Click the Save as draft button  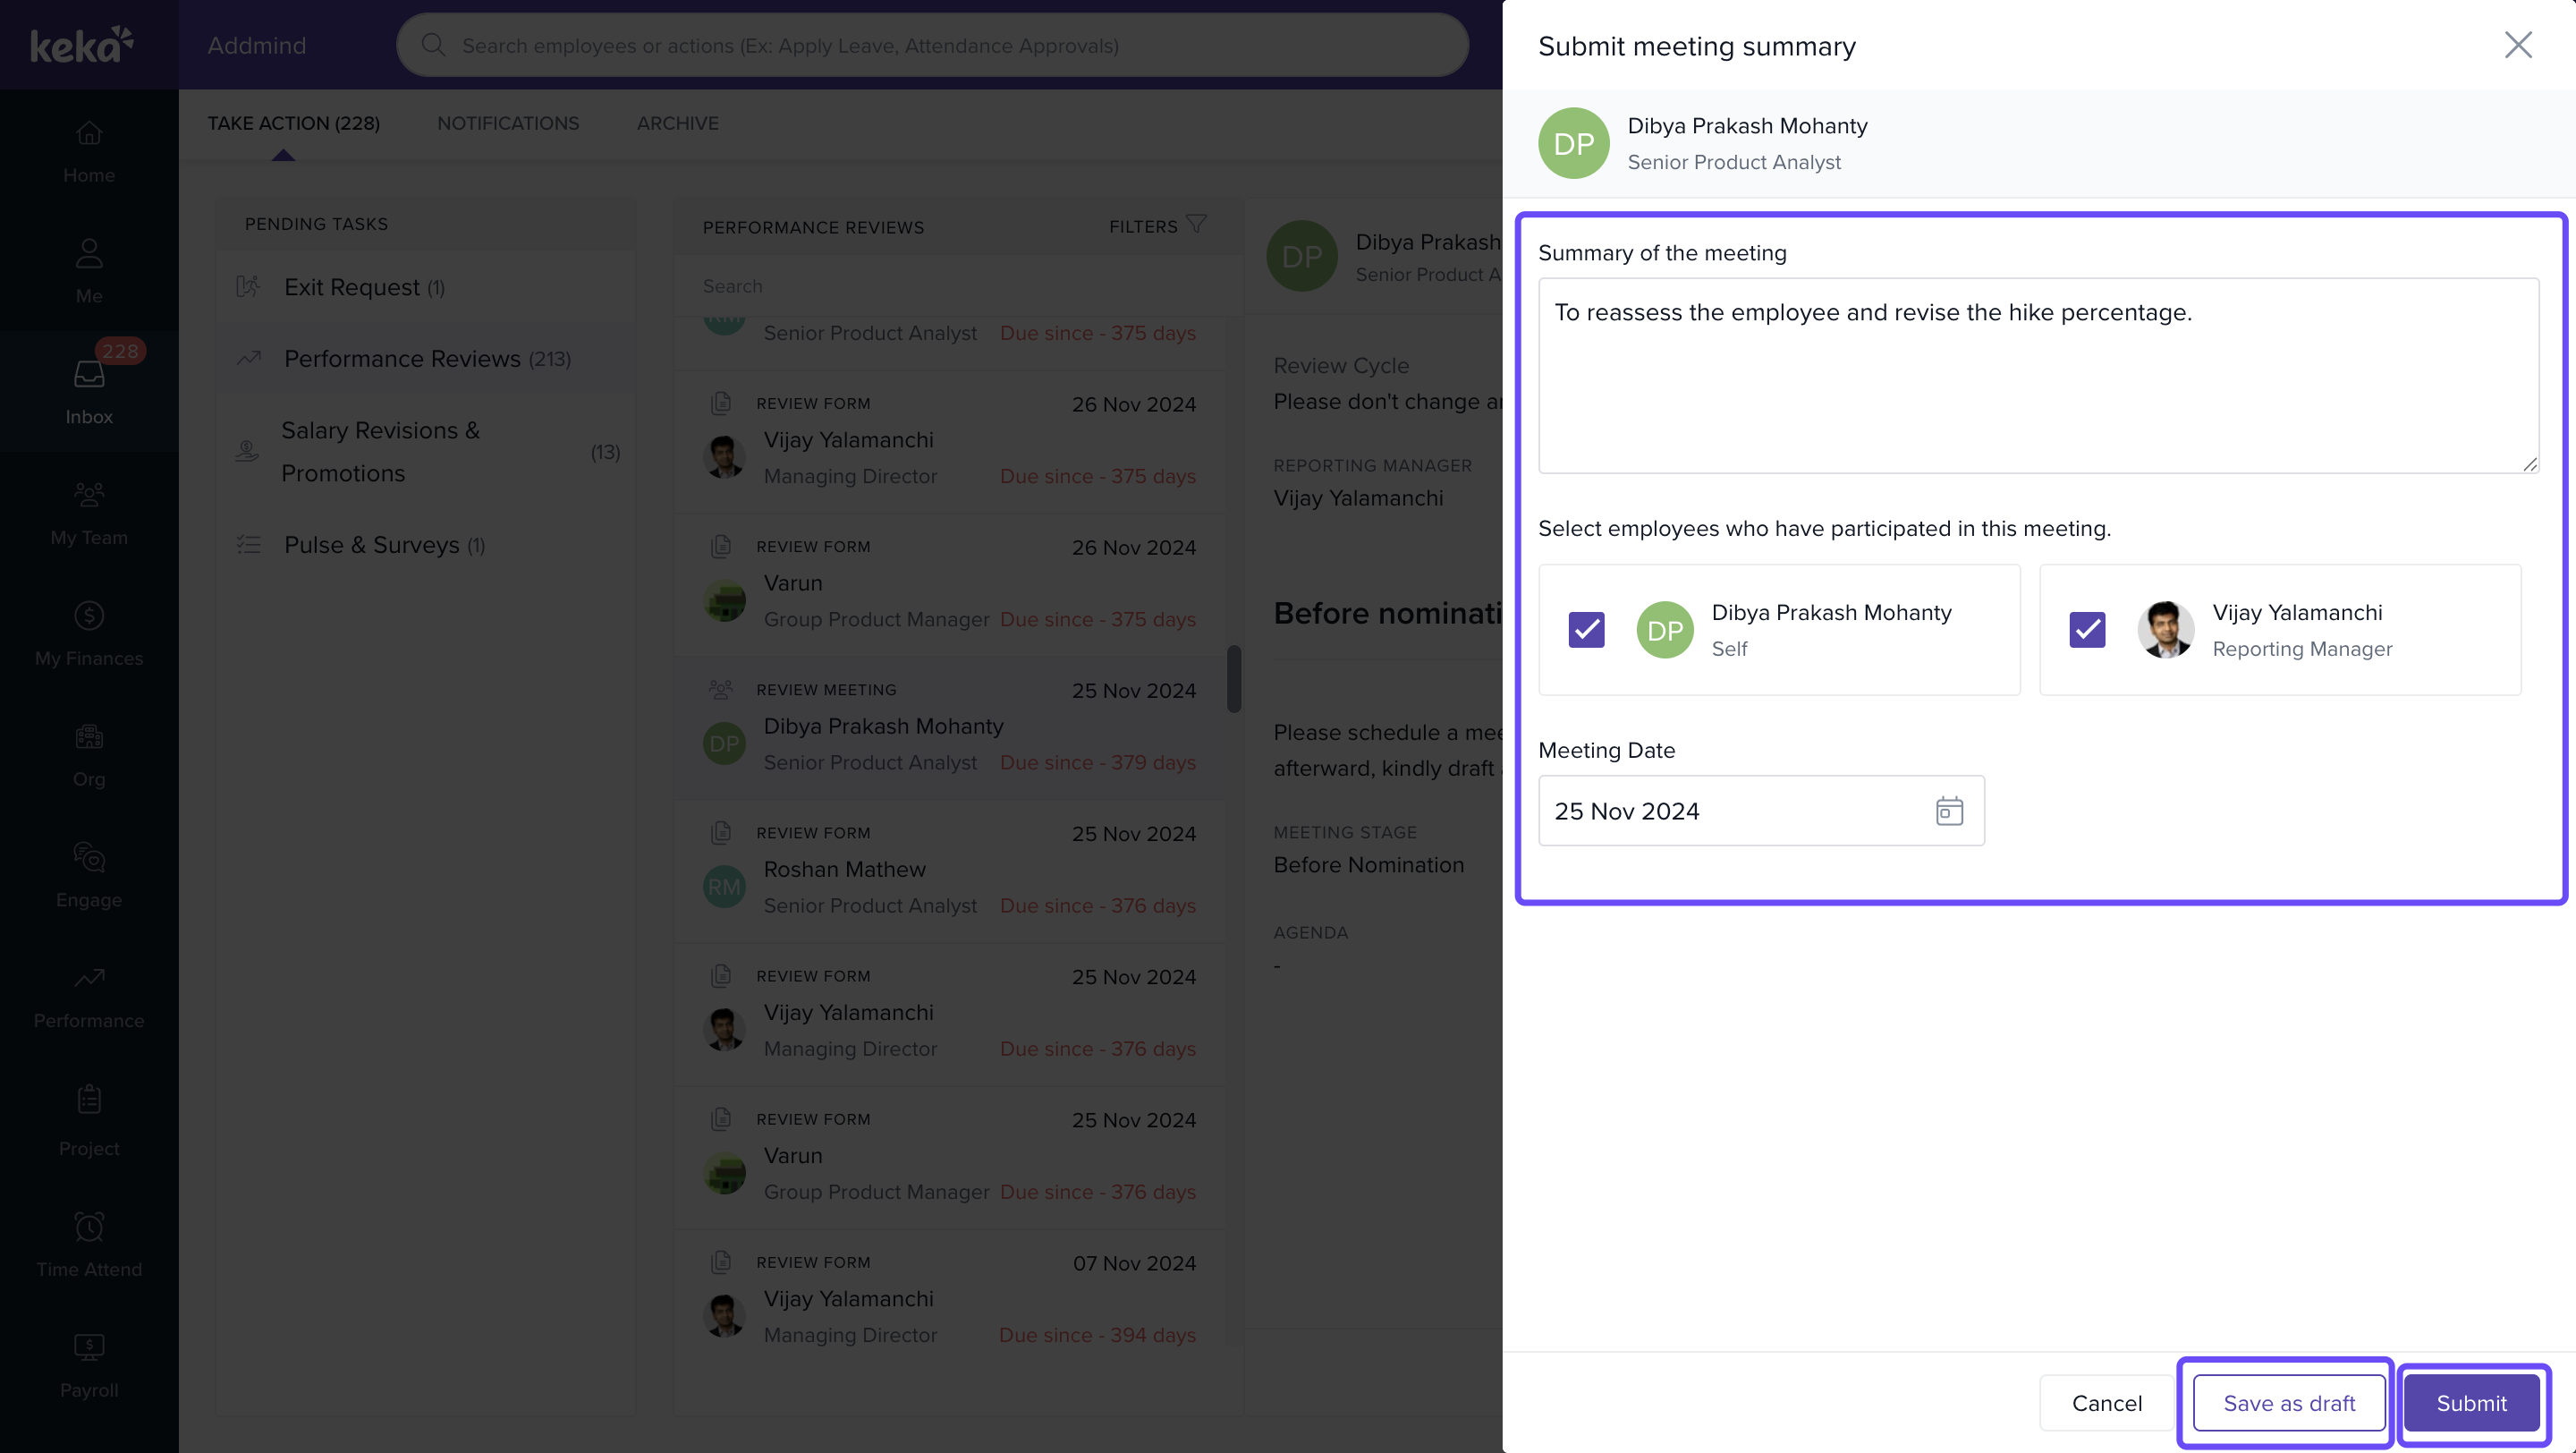point(2288,1403)
